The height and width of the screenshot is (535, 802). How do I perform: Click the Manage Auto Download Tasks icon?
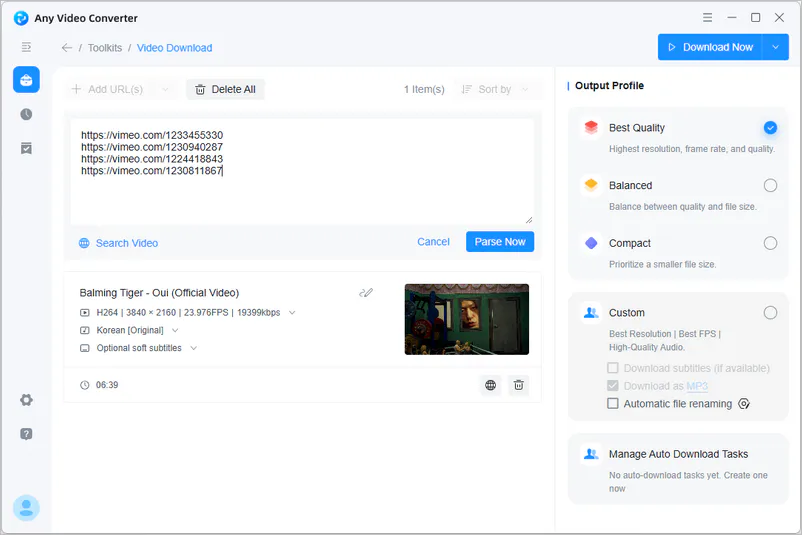tap(591, 454)
